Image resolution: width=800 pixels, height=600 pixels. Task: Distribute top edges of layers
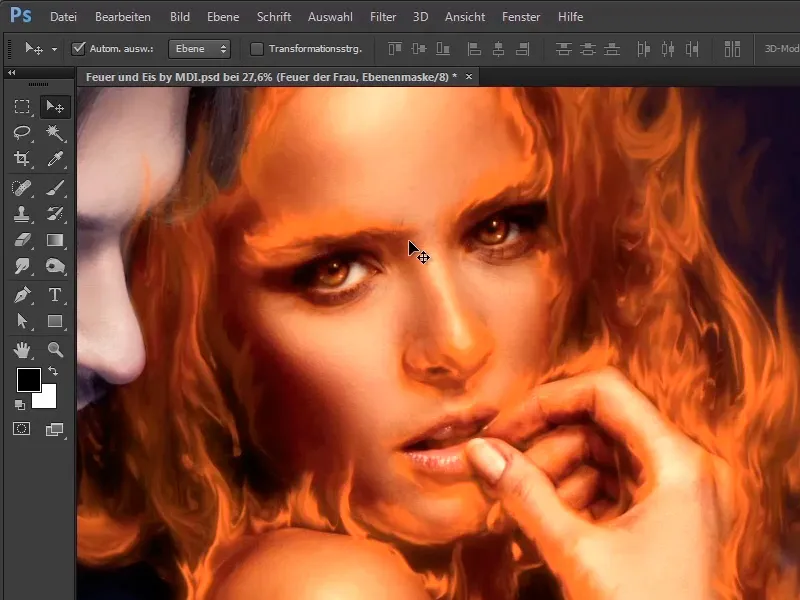563,49
